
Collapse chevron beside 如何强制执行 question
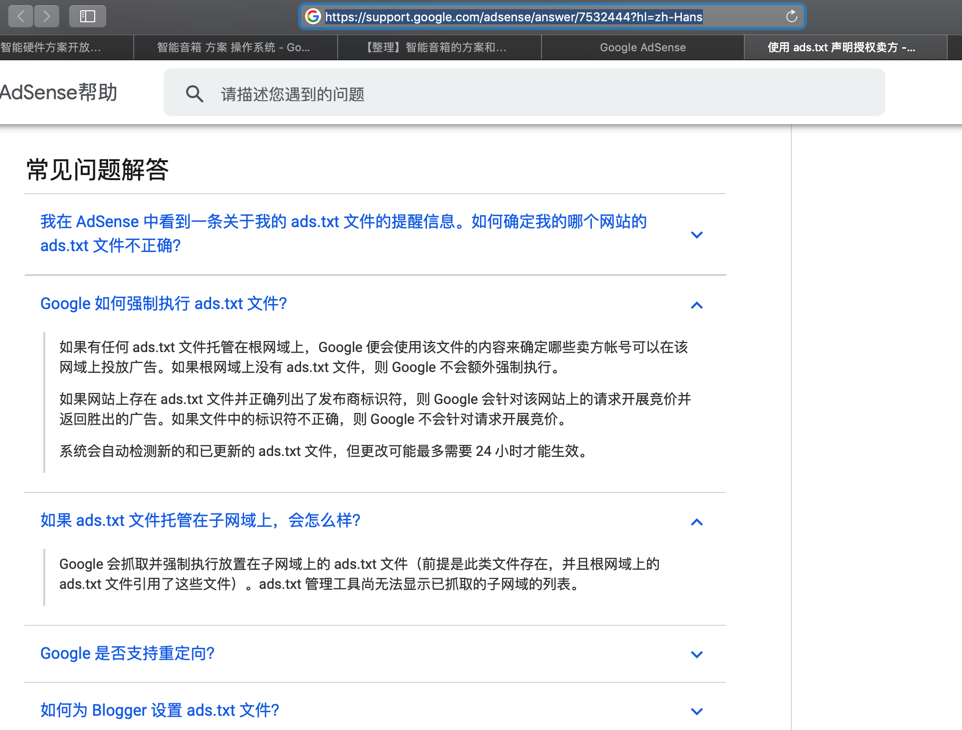click(696, 305)
